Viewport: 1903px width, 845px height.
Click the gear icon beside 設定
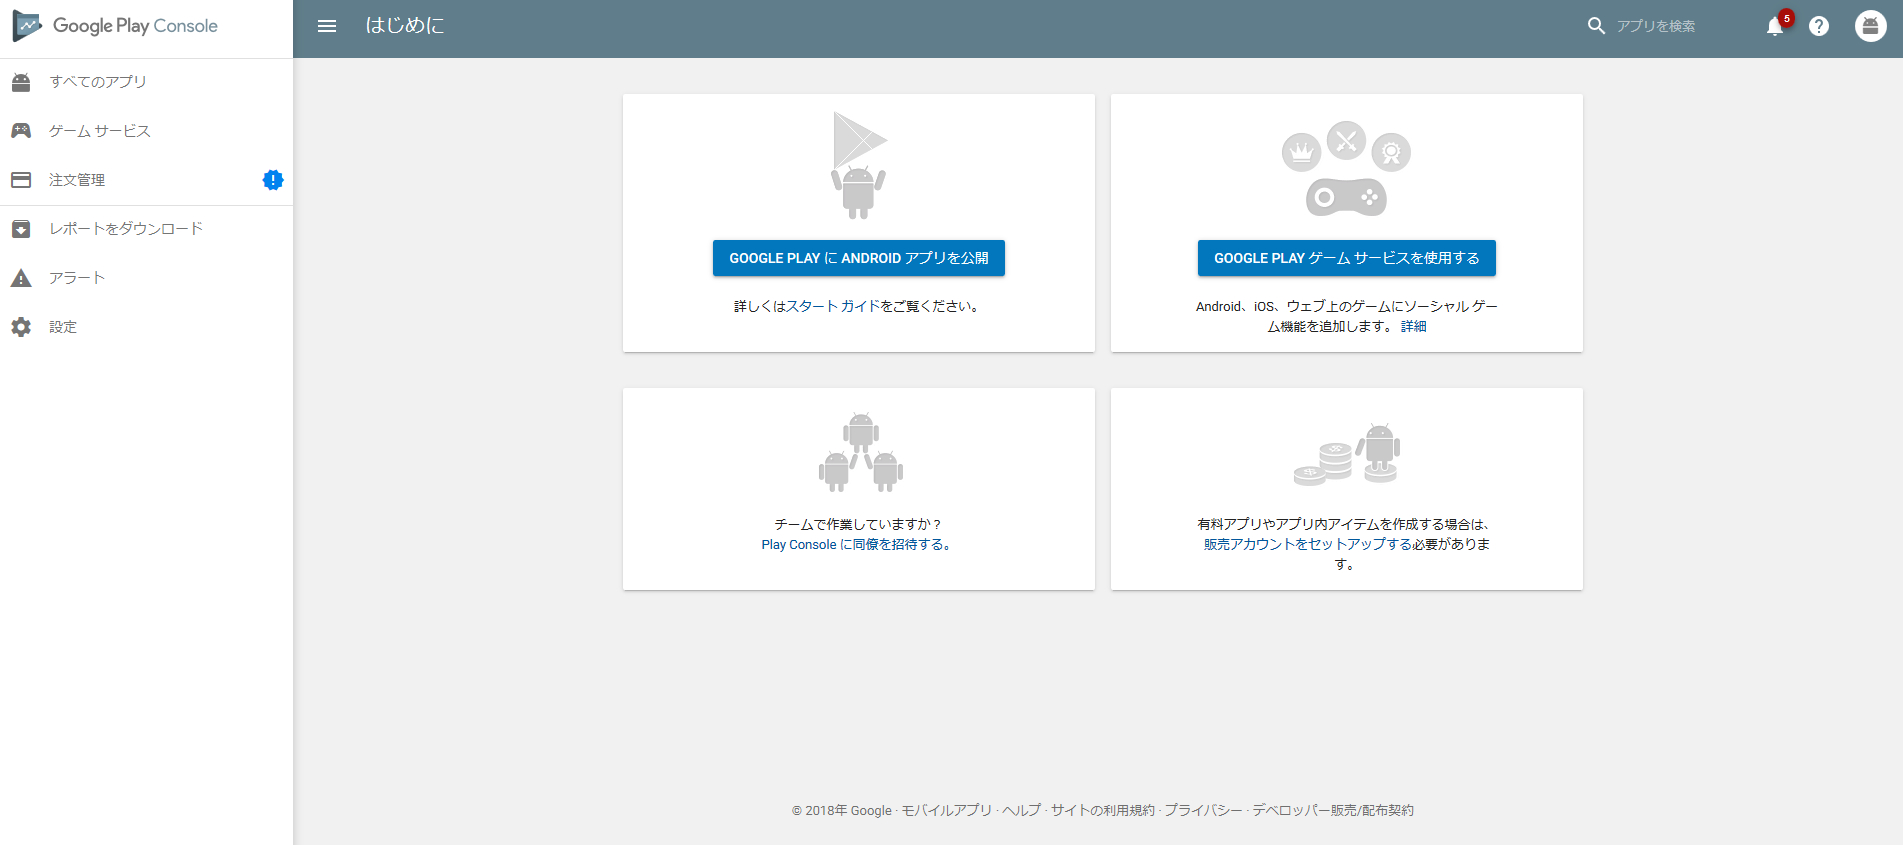click(x=21, y=327)
